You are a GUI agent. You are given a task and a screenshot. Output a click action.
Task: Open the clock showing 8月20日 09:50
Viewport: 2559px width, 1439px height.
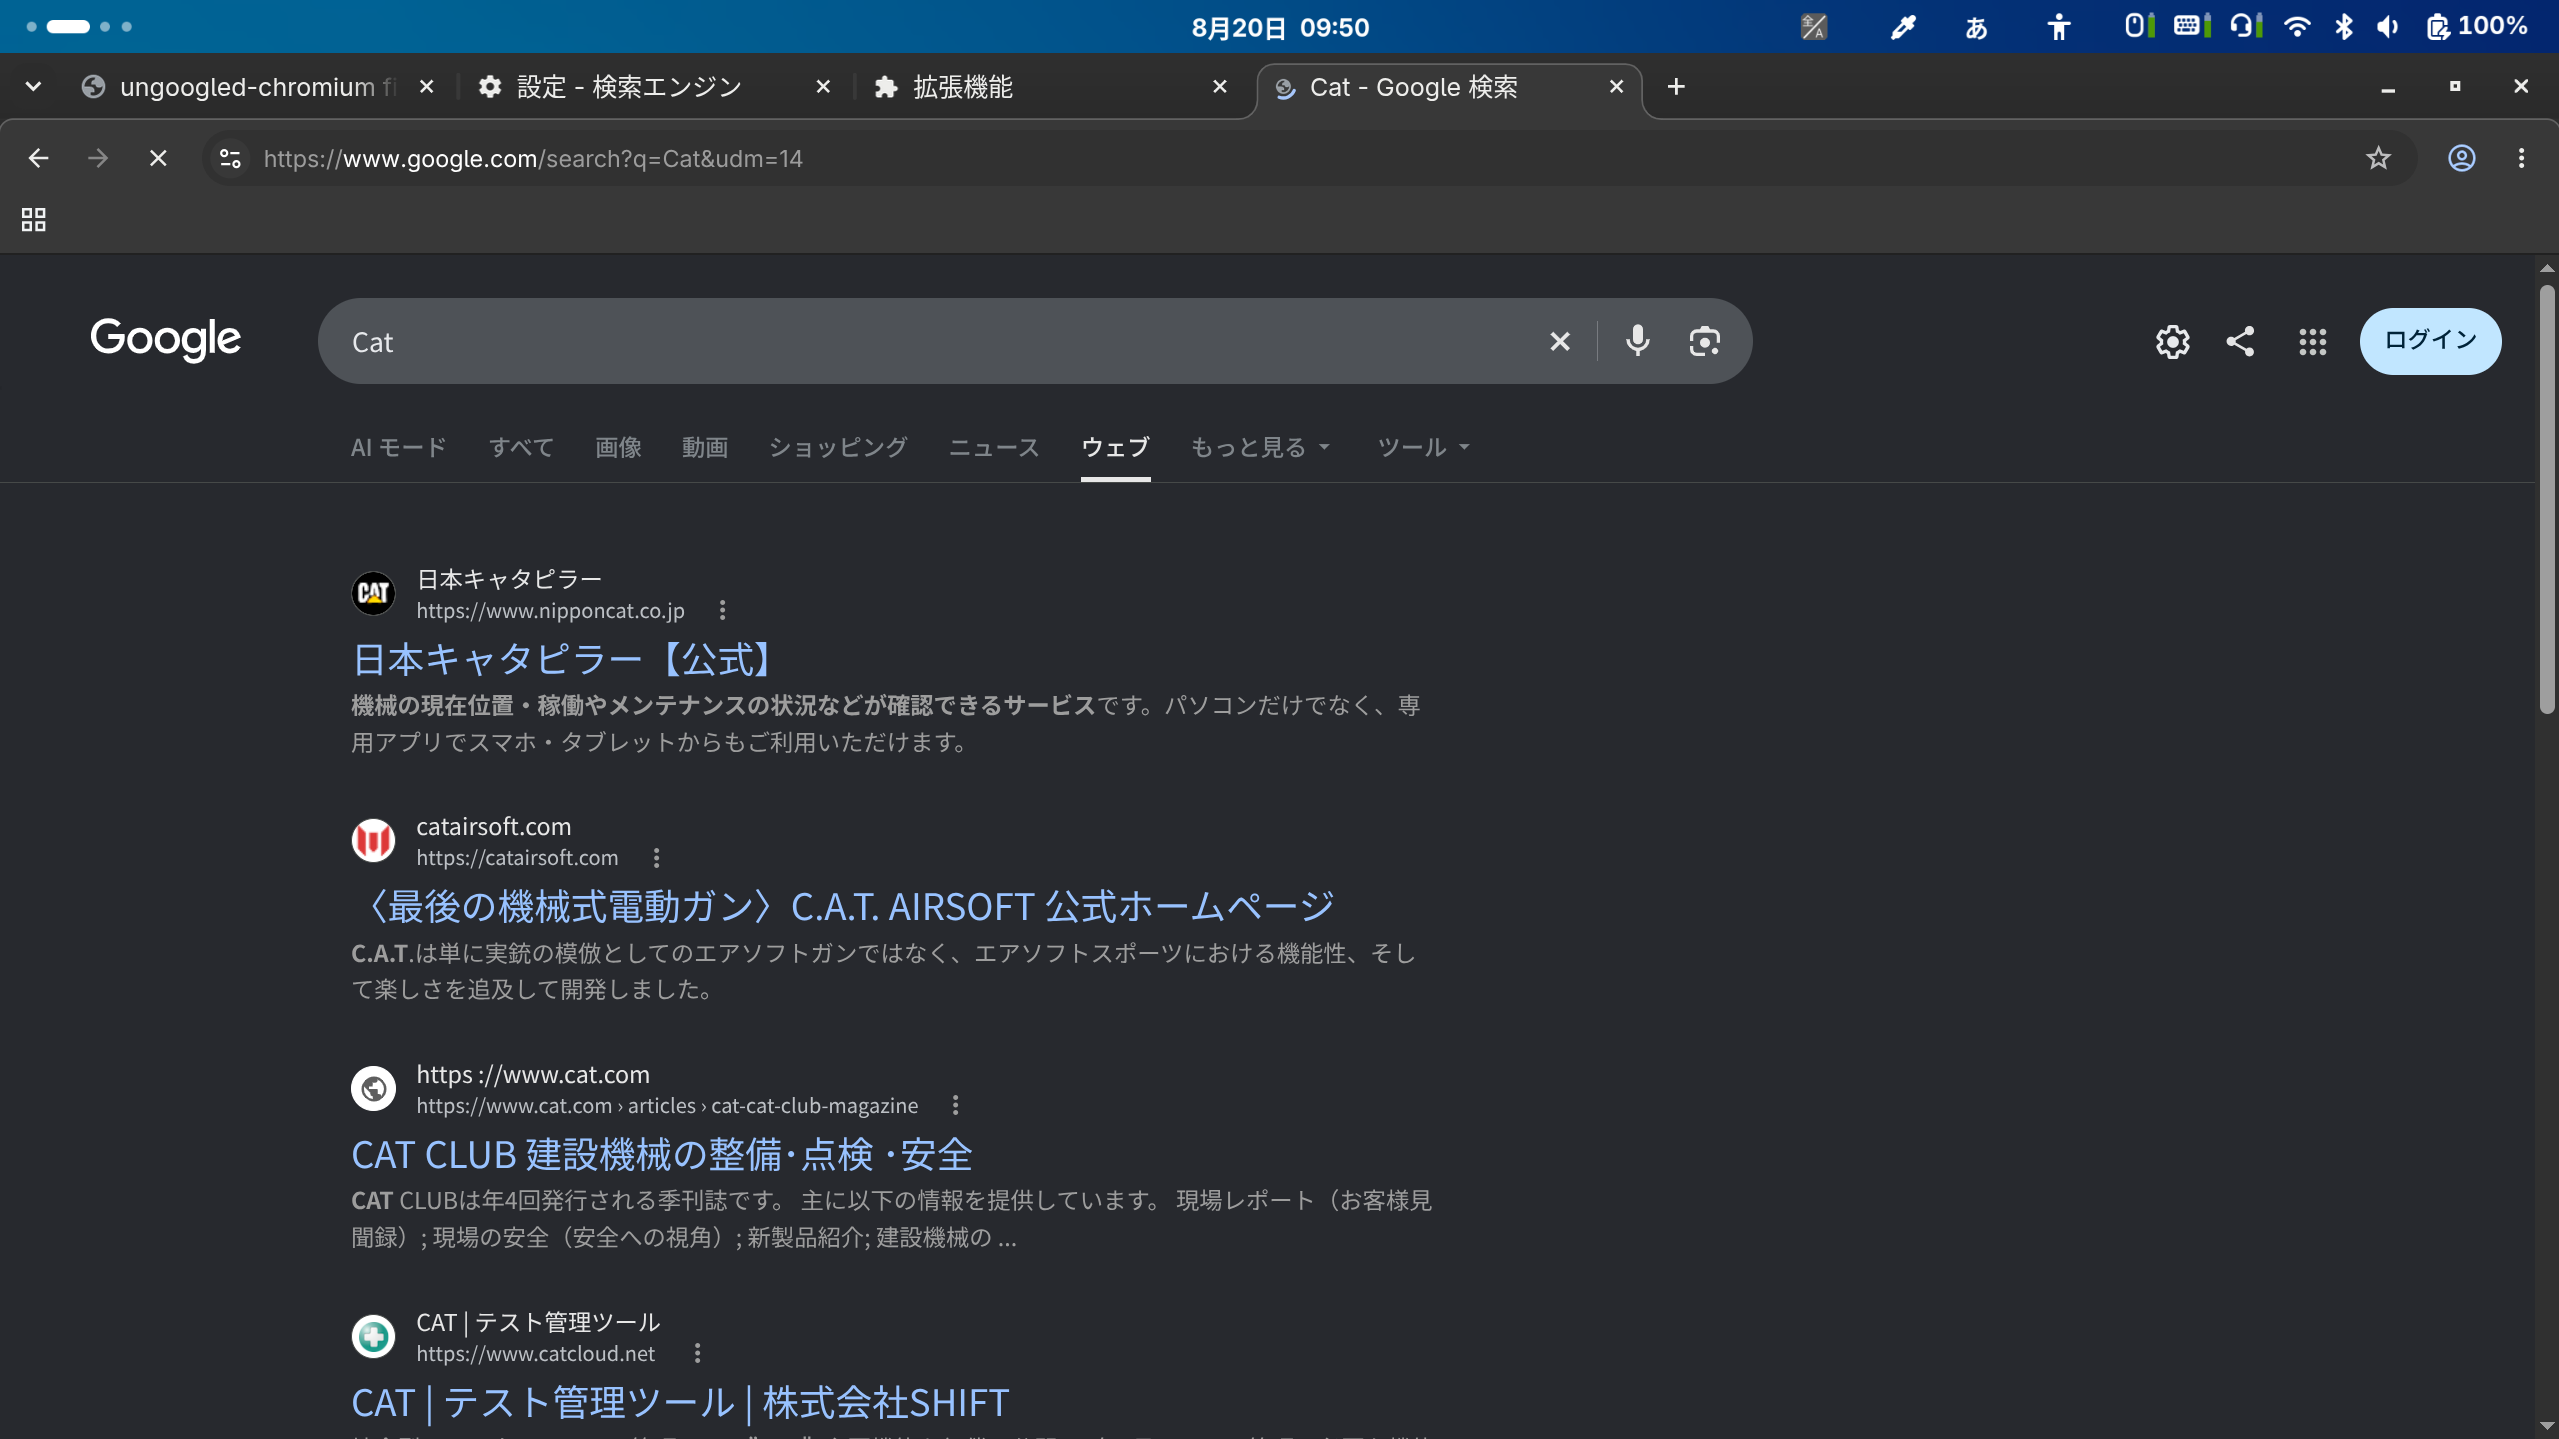(x=1280, y=27)
